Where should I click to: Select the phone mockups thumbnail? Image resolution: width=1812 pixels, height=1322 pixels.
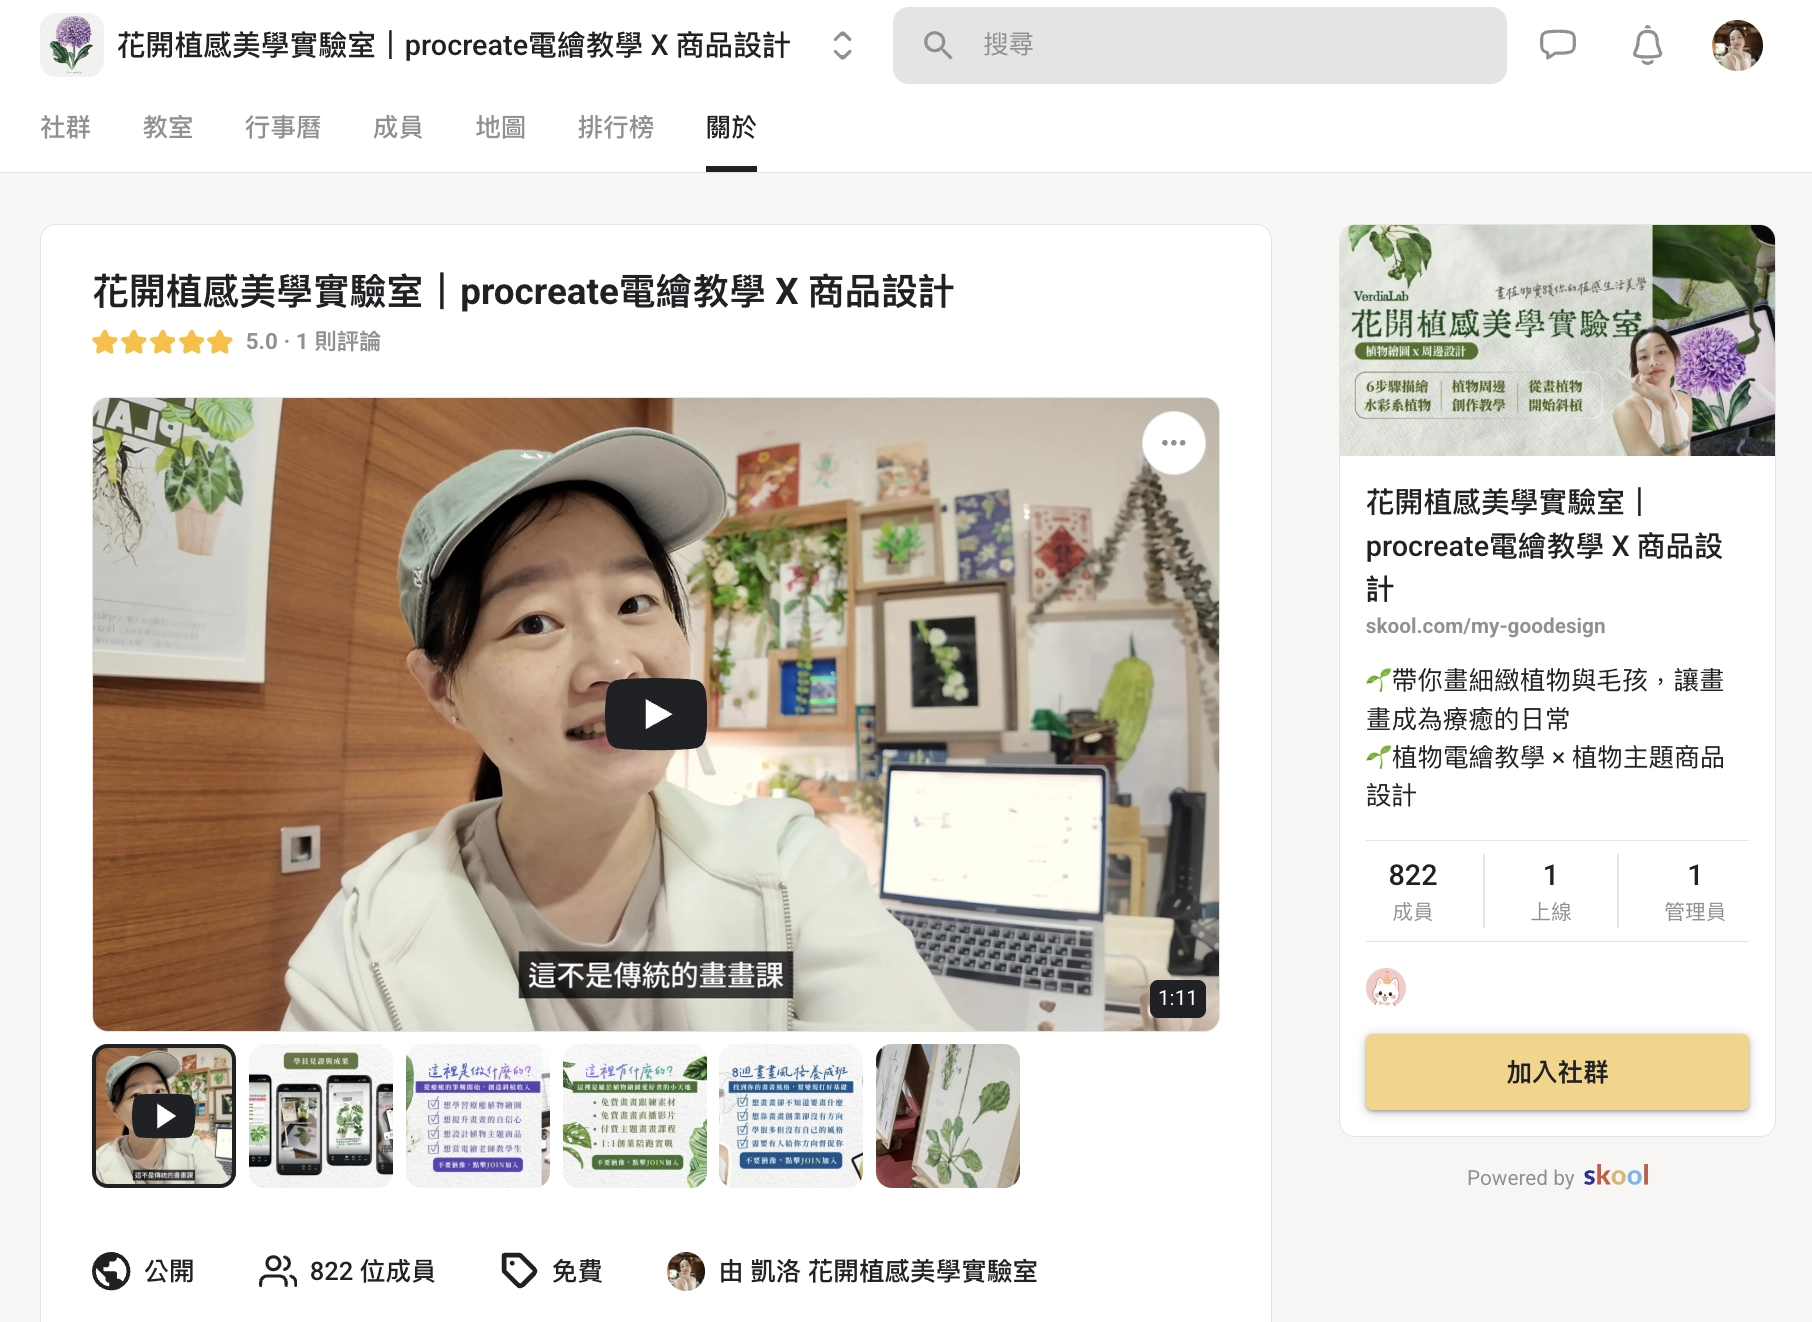tap(321, 1116)
